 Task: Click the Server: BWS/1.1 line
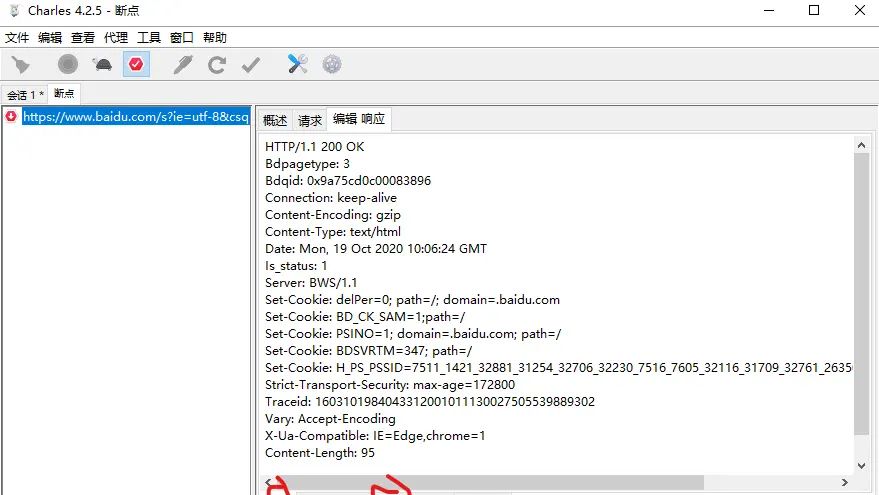pos(311,283)
